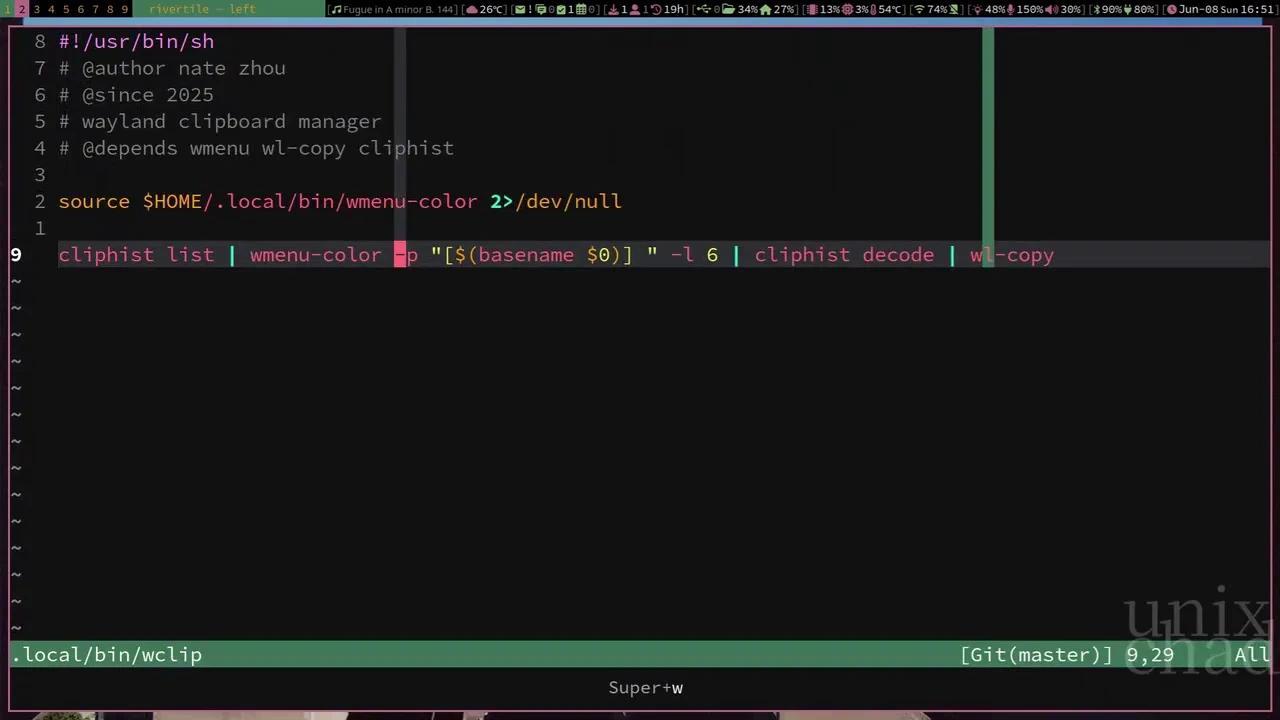The height and width of the screenshot is (720, 1280).
Task: Switch to workspace tag 1
Action: (8, 9)
